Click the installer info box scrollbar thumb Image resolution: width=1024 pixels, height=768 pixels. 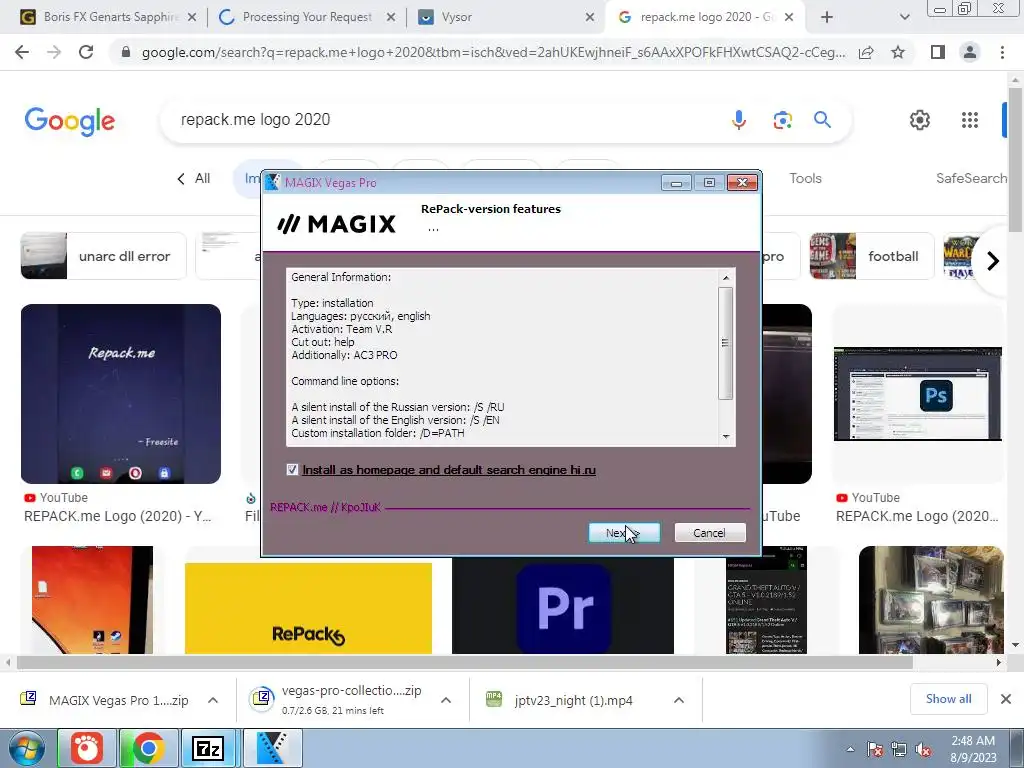click(726, 343)
